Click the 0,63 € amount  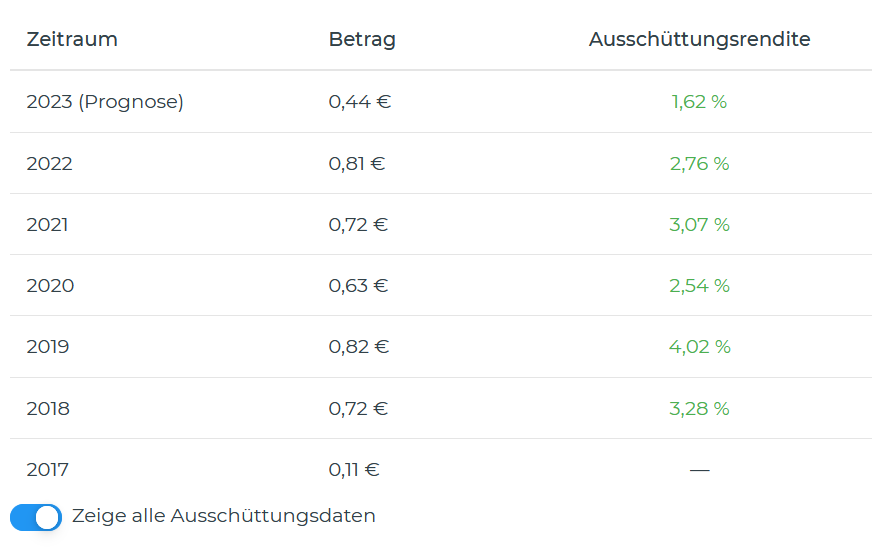(358, 286)
